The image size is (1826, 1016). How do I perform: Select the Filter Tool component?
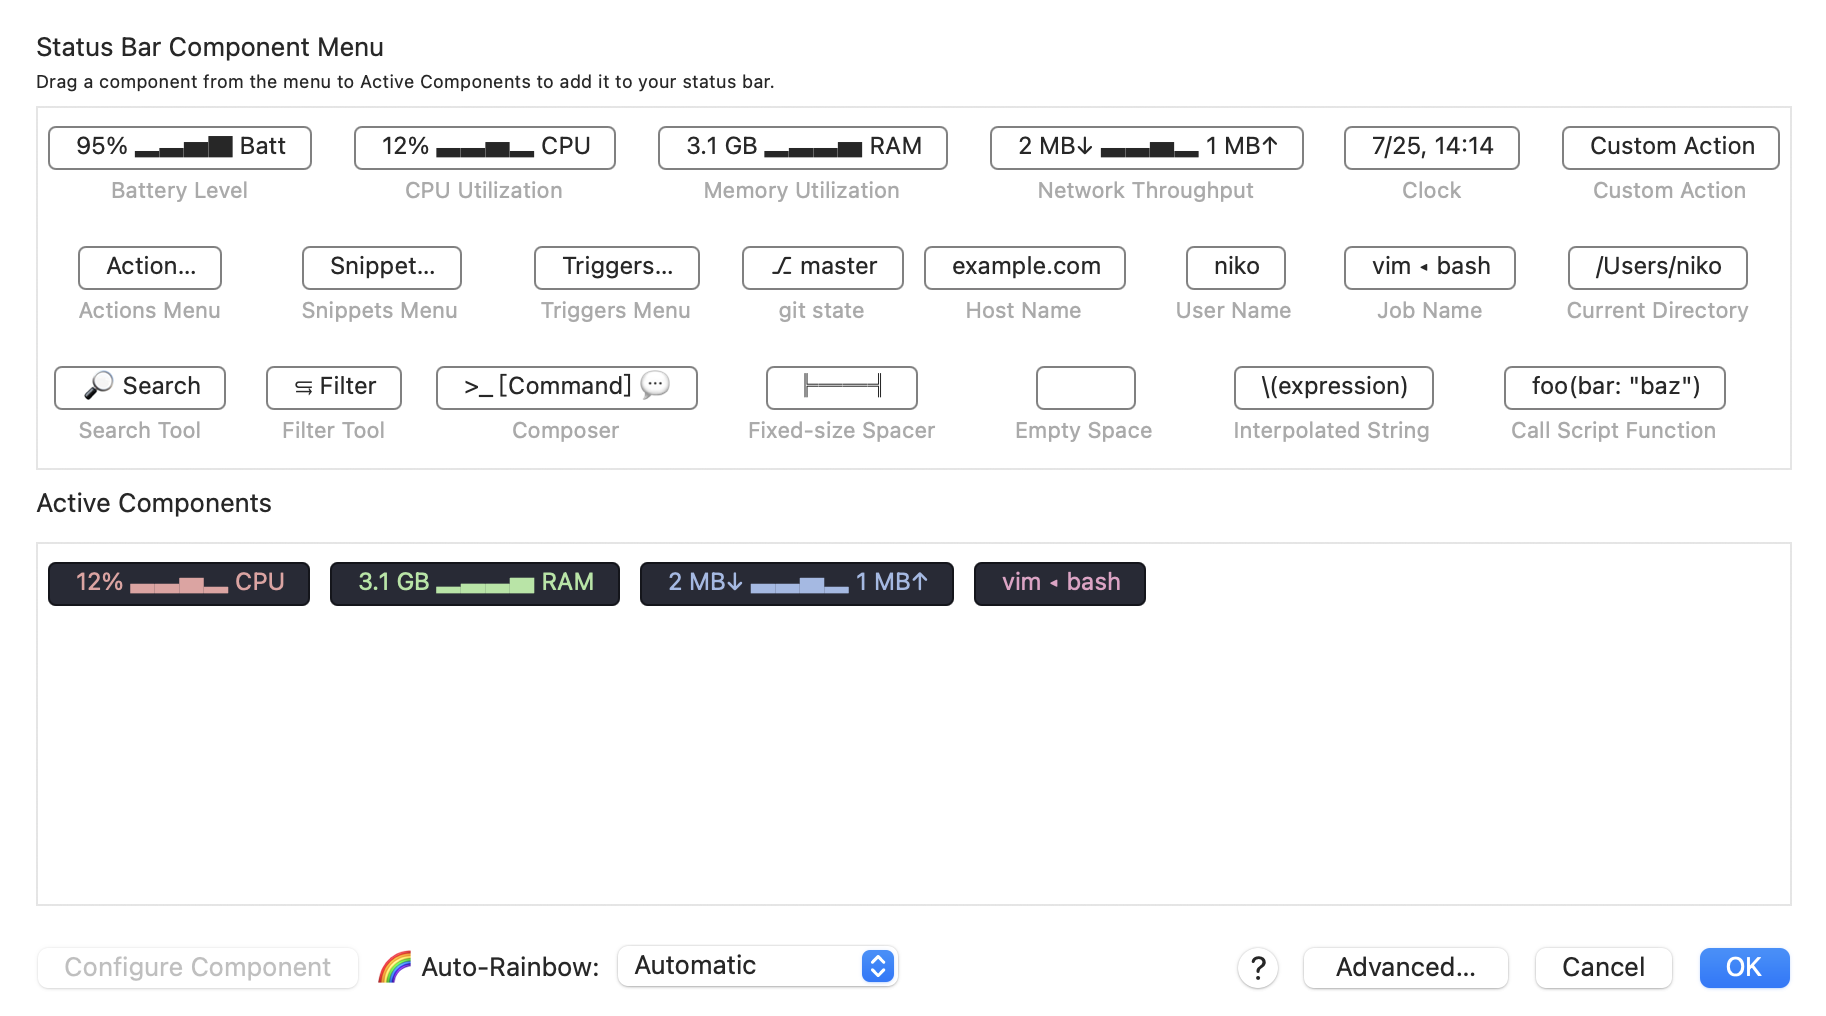coord(334,387)
